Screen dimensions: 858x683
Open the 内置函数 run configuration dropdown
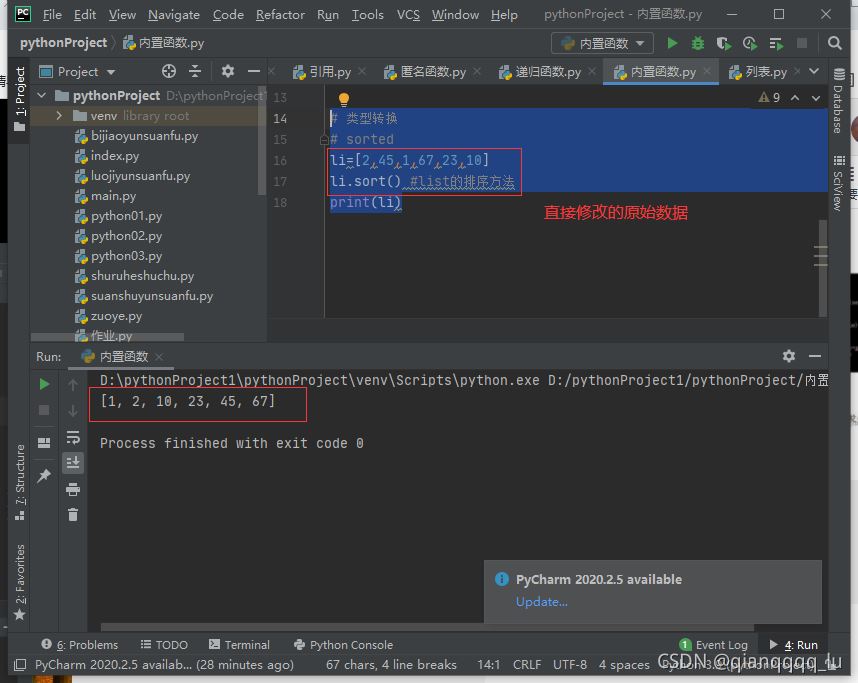pyautogui.click(x=602, y=43)
